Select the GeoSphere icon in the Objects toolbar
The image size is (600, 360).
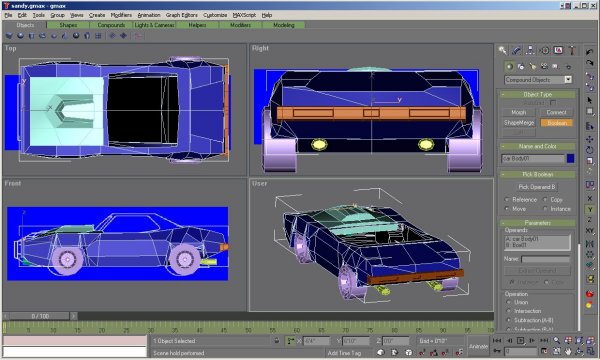click(x=76, y=36)
